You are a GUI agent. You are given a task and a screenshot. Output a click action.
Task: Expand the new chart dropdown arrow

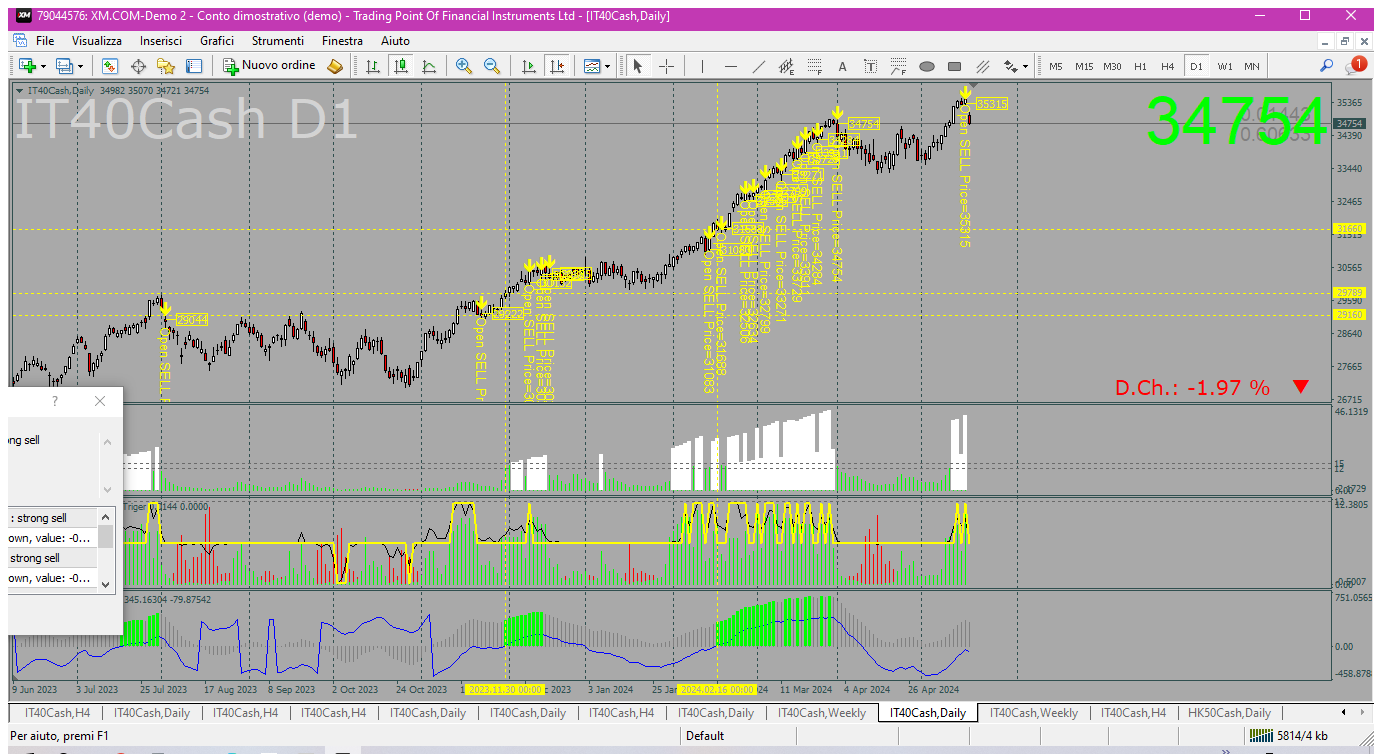tap(43, 66)
